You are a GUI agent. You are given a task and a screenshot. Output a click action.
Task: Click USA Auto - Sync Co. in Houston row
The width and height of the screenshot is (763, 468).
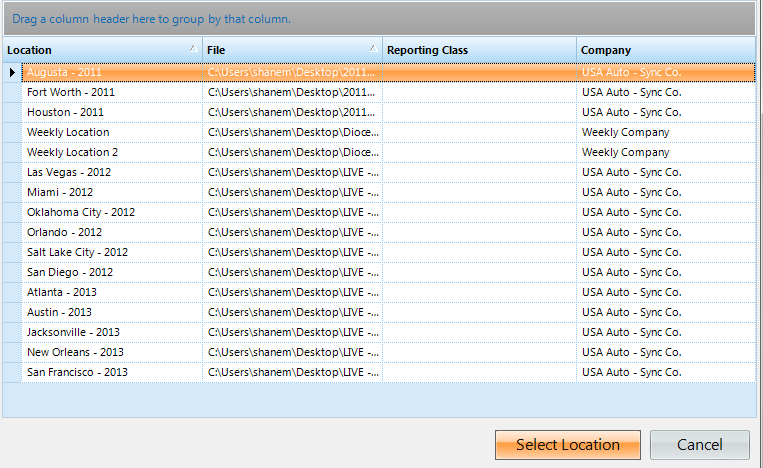pyautogui.click(x=631, y=112)
